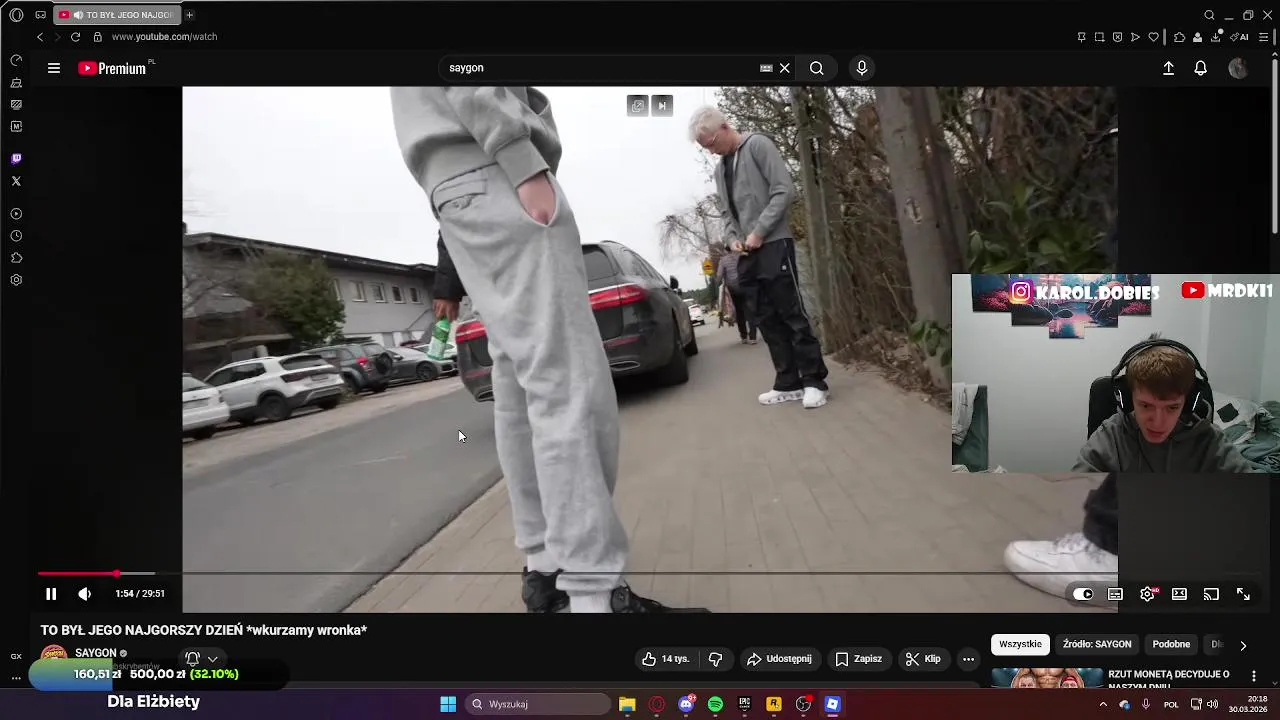Pin the tab with pinboard icon
The height and width of the screenshot is (720, 1280).
(1081, 37)
